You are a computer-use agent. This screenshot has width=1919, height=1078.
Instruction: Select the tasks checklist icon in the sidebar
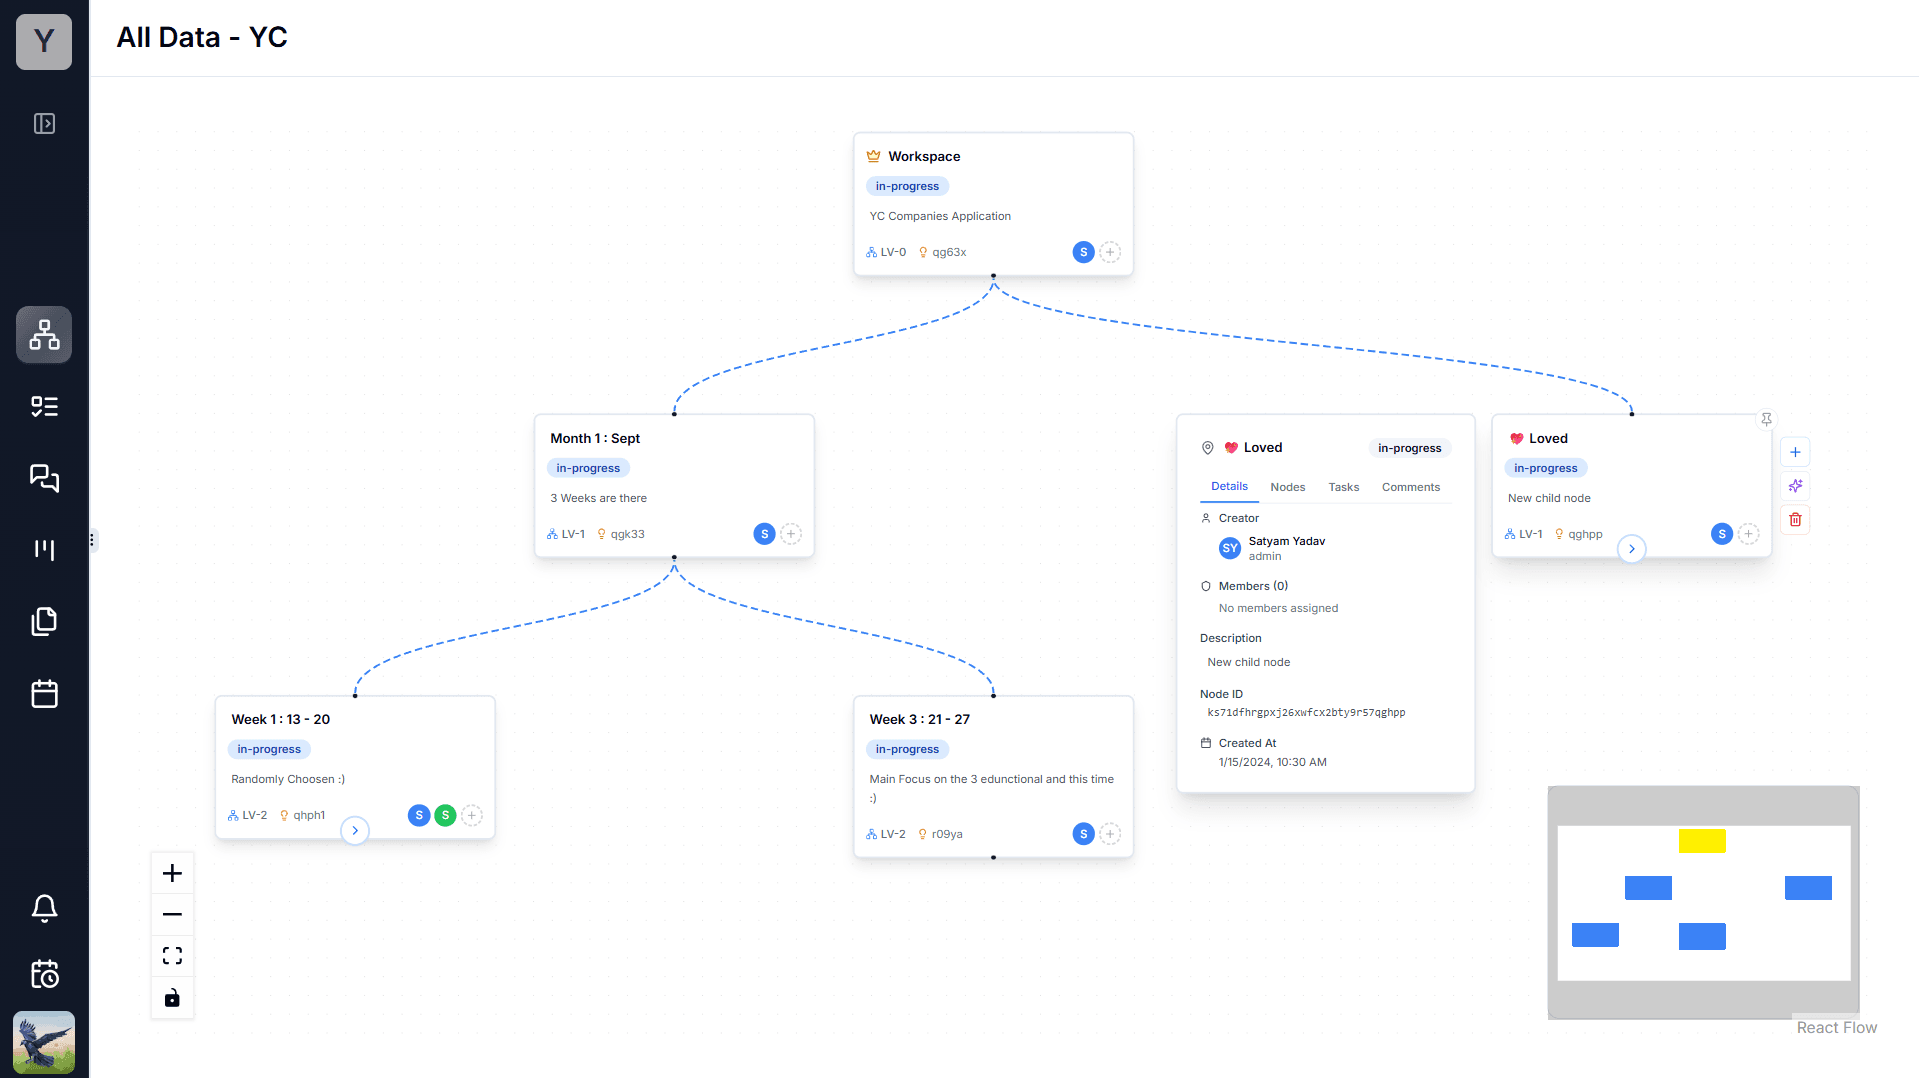44,406
